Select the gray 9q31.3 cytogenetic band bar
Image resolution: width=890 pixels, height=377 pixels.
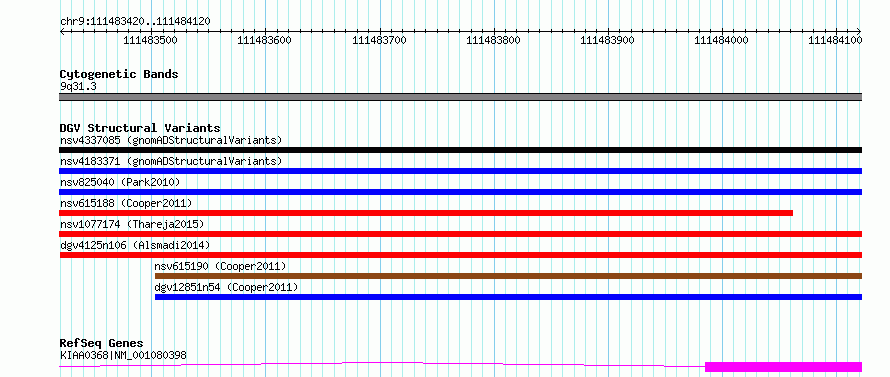pos(460,97)
